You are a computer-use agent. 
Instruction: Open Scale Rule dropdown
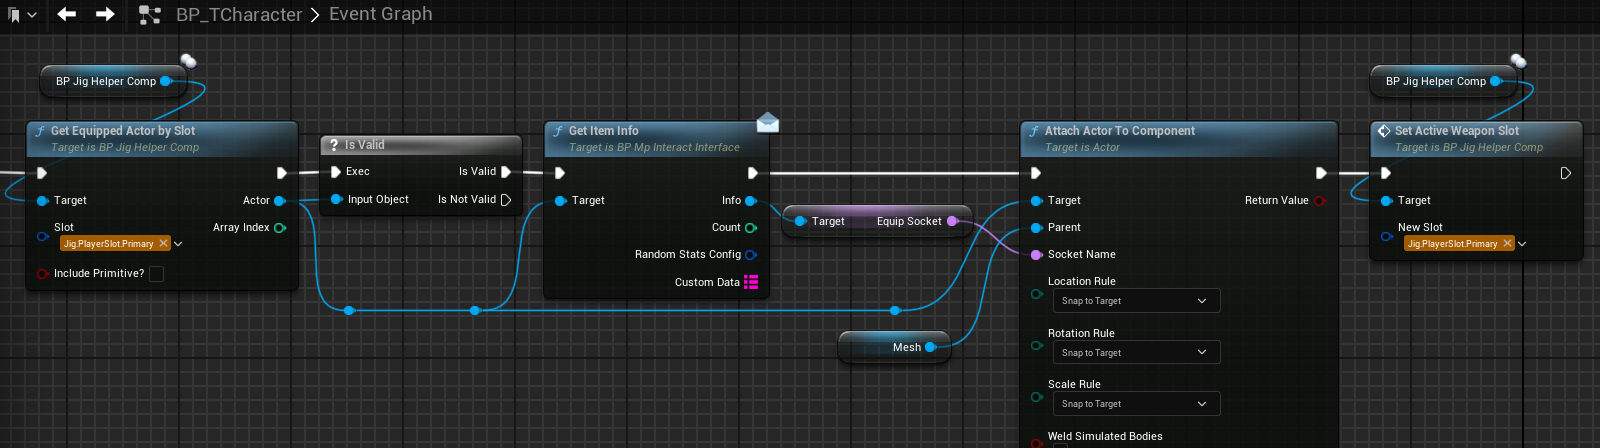[1136, 404]
